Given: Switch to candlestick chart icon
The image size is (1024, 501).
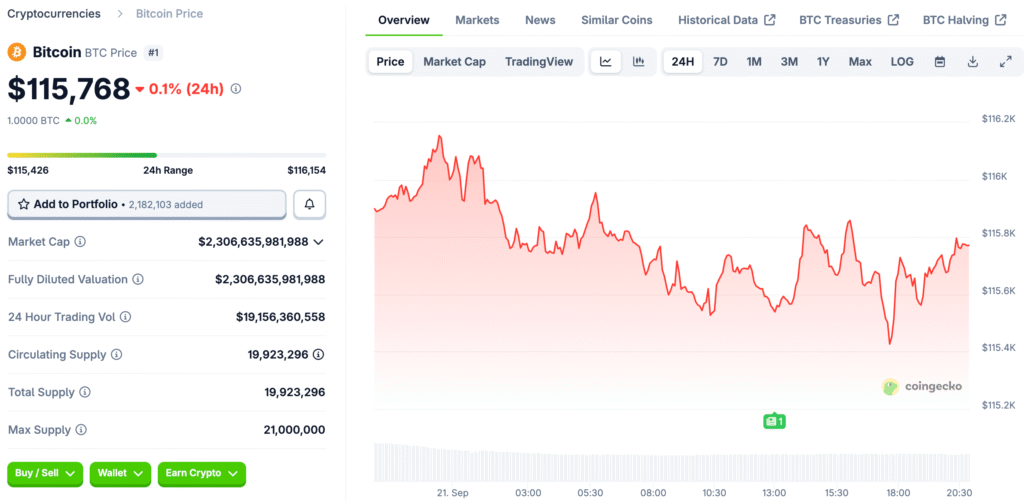Looking at the screenshot, I should (639, 62).
